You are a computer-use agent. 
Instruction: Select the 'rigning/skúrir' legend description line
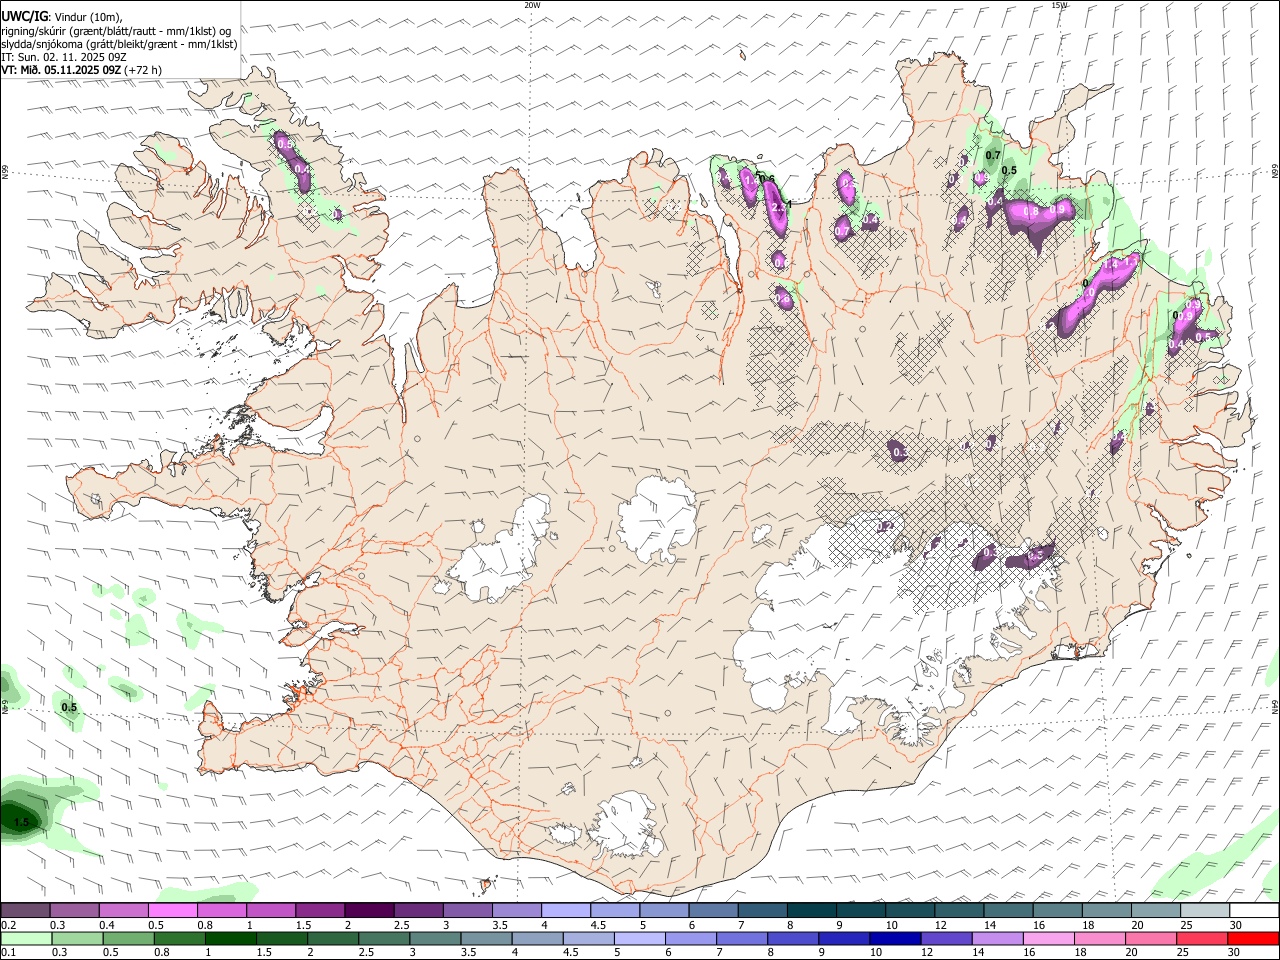coord(115,31)
